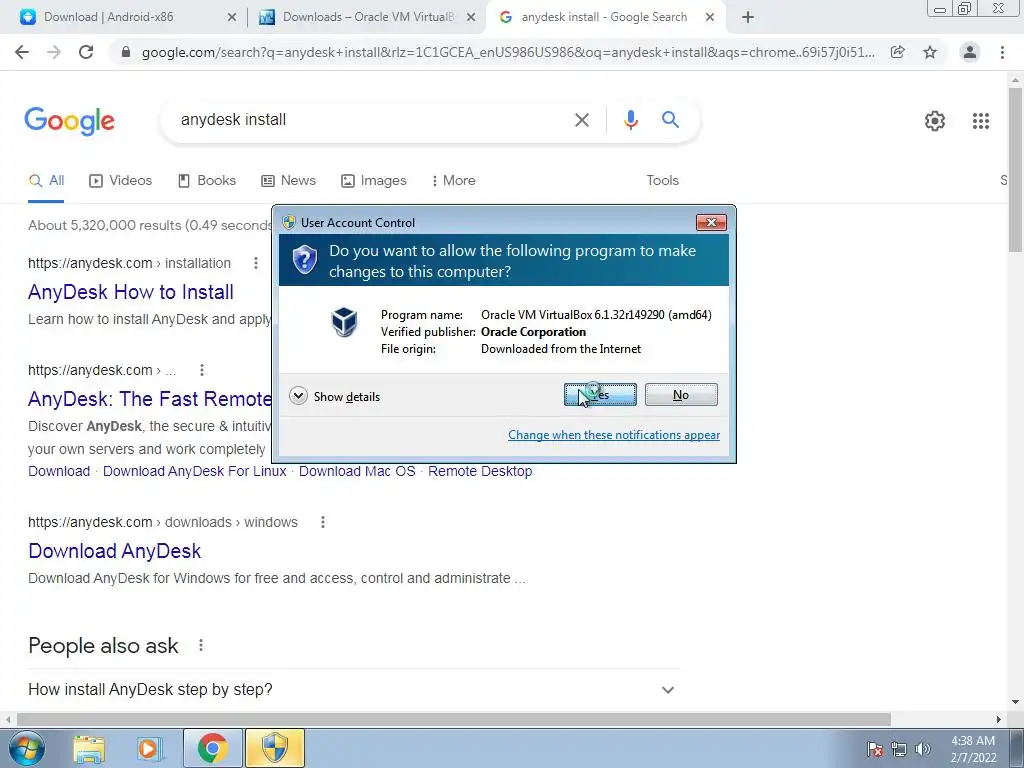Open Windows Media Player from taskbar
Screen dimensions: 1024x768
coord(150,748)
